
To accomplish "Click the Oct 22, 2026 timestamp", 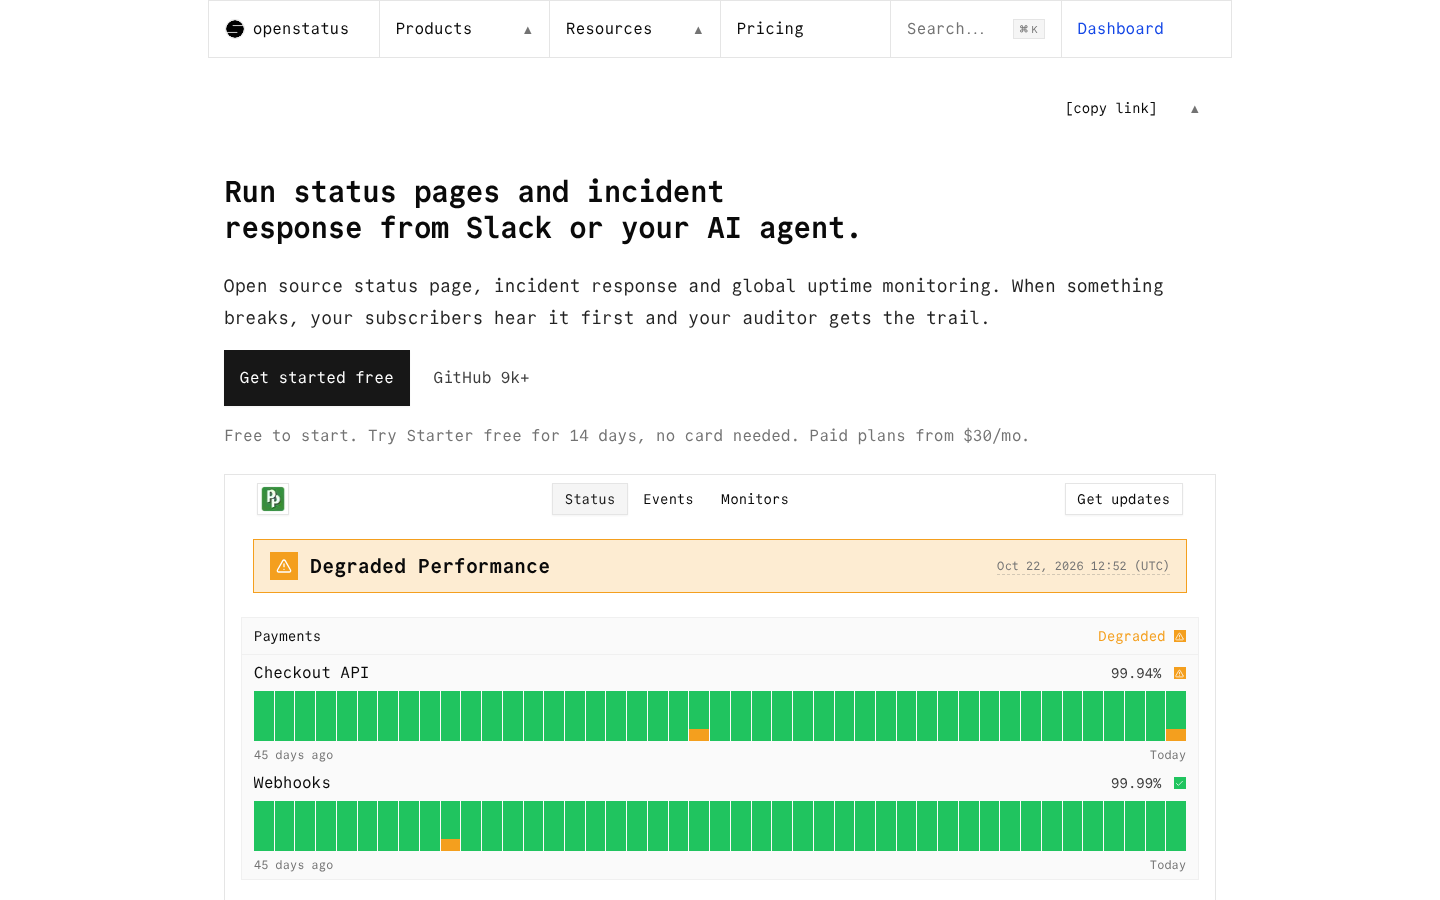I will click(1083, 566).
